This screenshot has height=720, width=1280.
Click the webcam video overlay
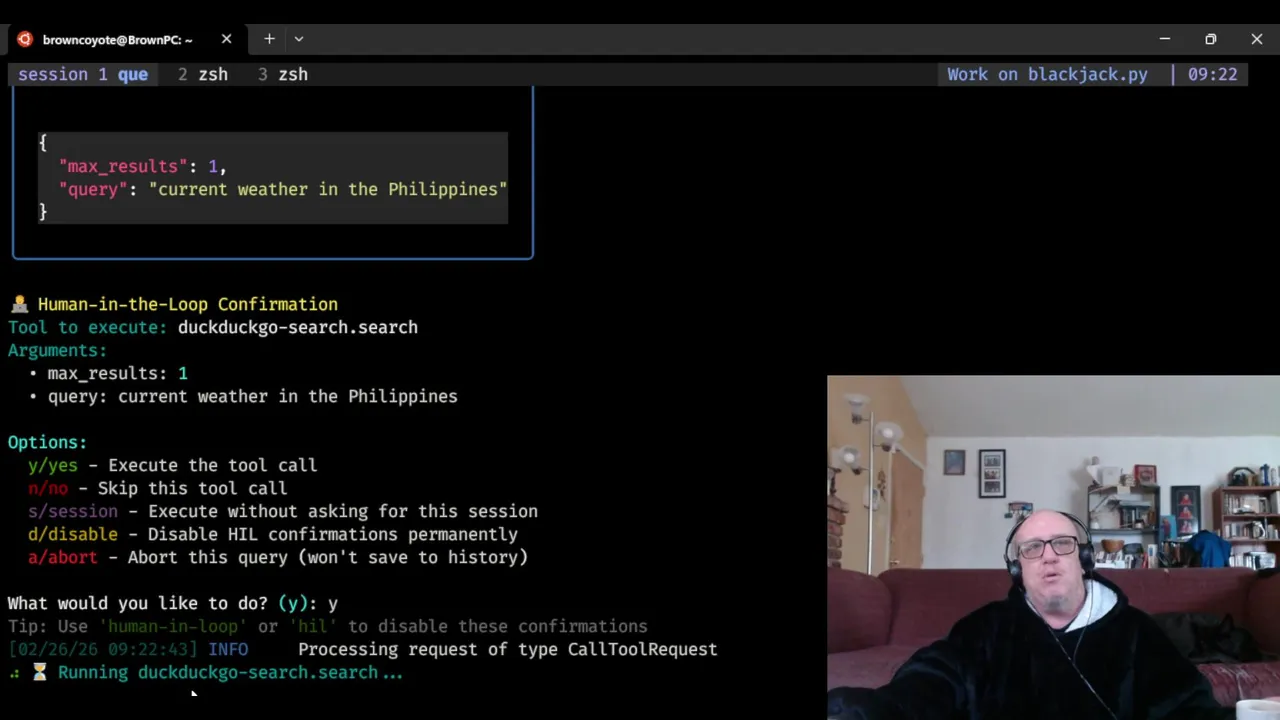[x=1053, y=547]
